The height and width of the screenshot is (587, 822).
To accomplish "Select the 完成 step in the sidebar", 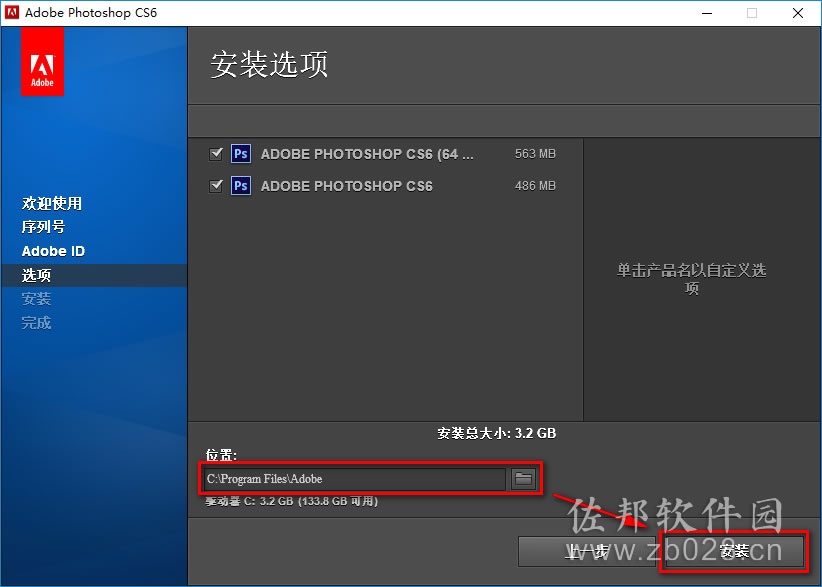I will point(36,322).
